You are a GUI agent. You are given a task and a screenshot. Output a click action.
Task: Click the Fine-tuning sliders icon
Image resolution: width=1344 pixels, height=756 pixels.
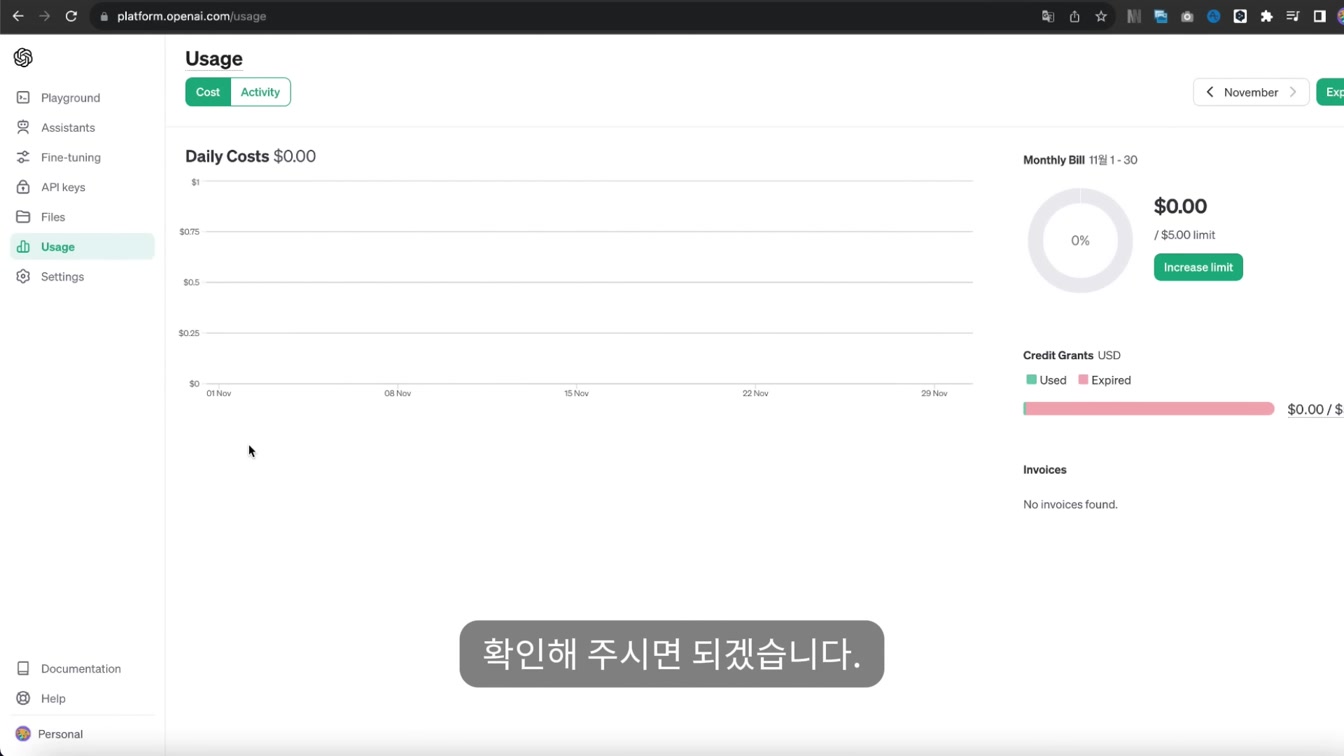pos(23,157)
